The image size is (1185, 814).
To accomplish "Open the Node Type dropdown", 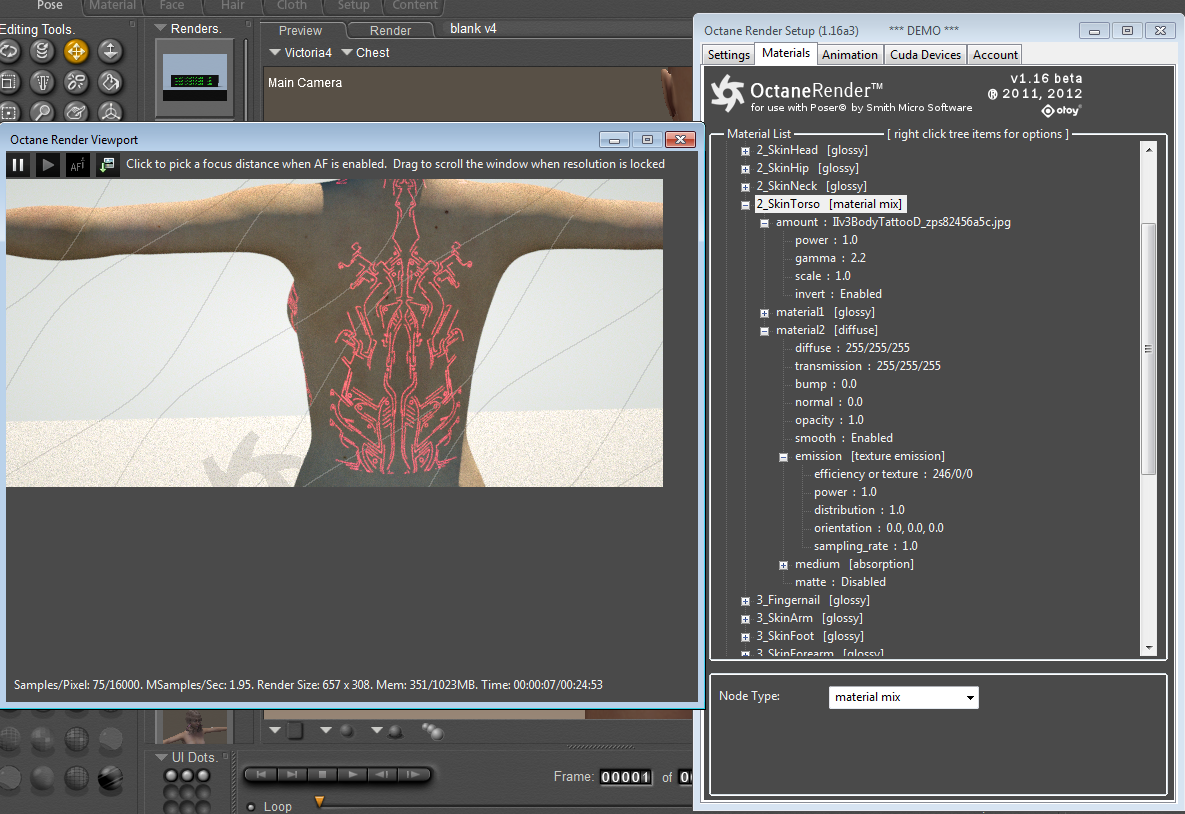I will pyautogui.click(x=903, y=697).
